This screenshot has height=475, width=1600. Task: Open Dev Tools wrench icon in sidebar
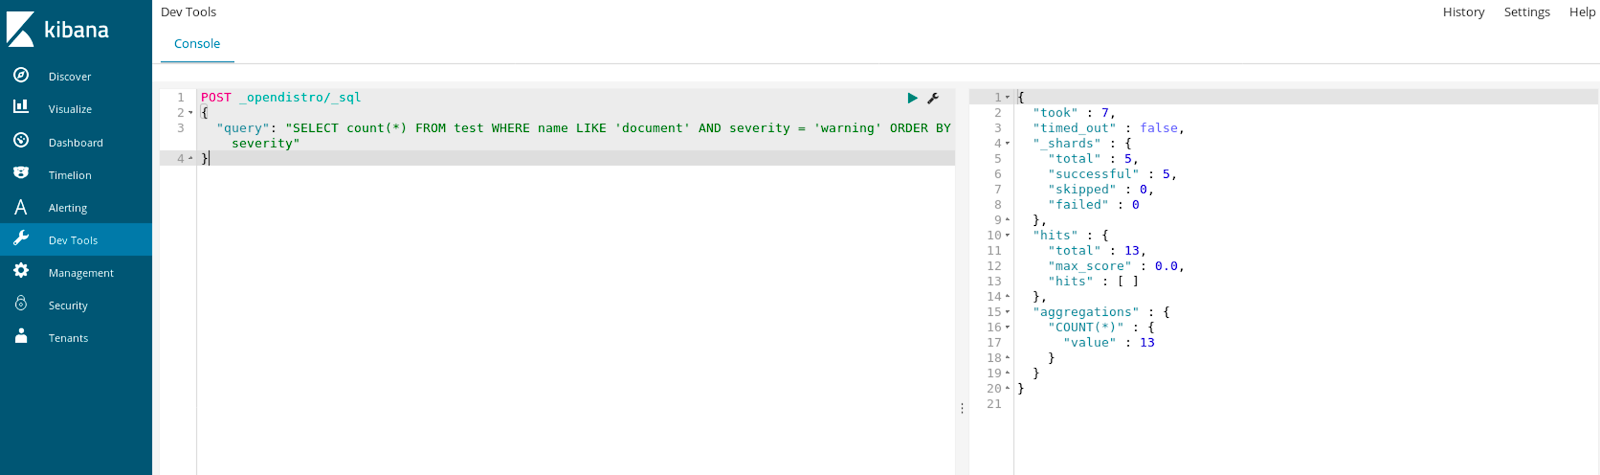pos(21,239)
